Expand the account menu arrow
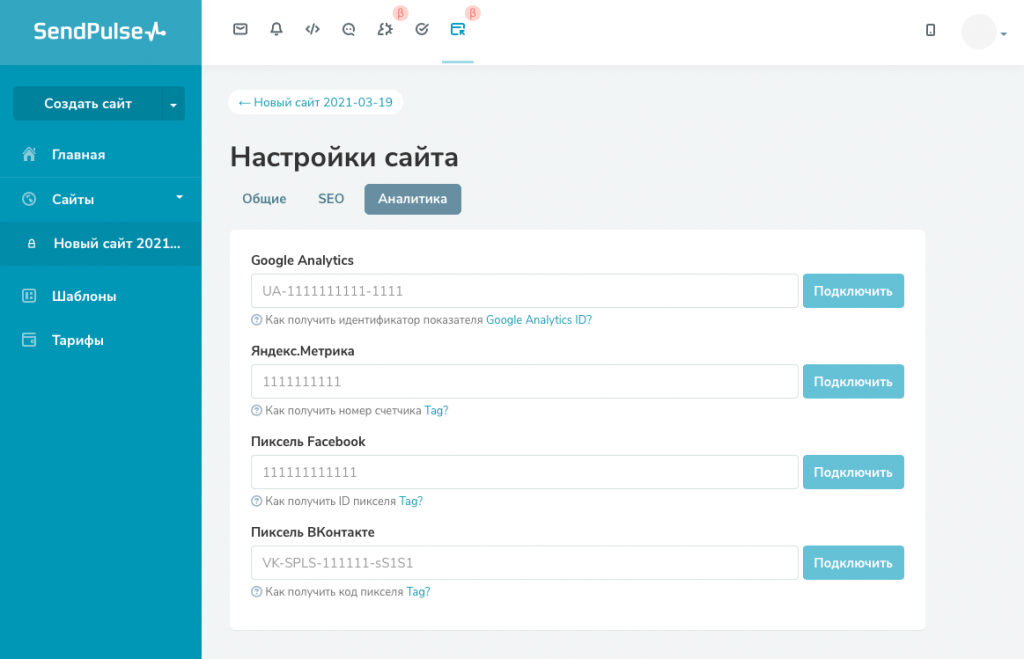The height and width of the screenshot is (659, 1024). (1004, 34)
